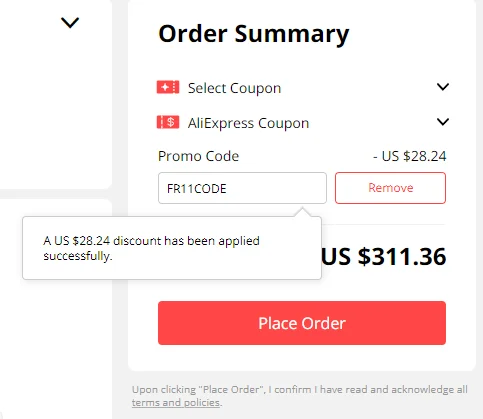Remove the applied FR11CODE promo code
This screenshot has height=419, width=483.
coord(390,188)
